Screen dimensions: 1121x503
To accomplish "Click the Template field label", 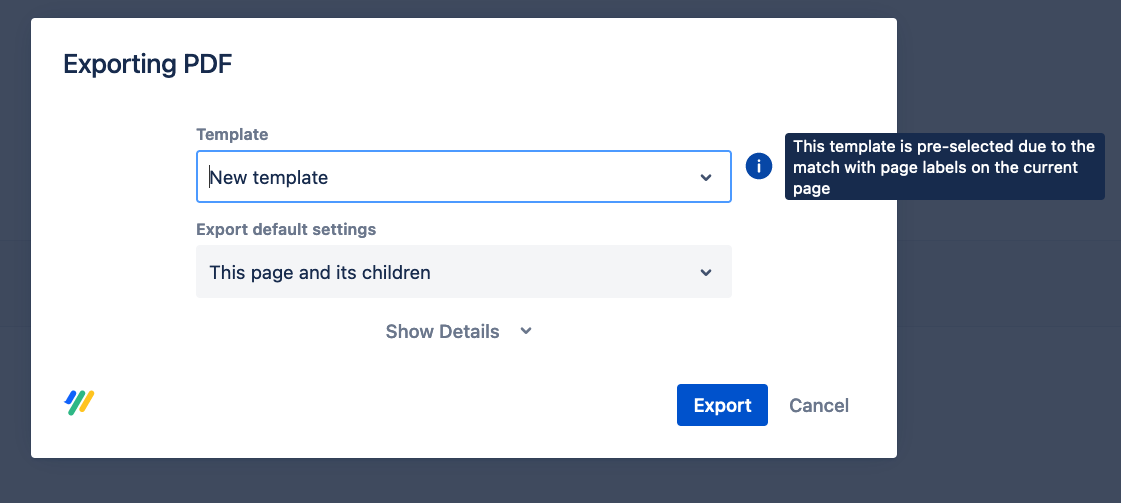I will click(232, 134).
